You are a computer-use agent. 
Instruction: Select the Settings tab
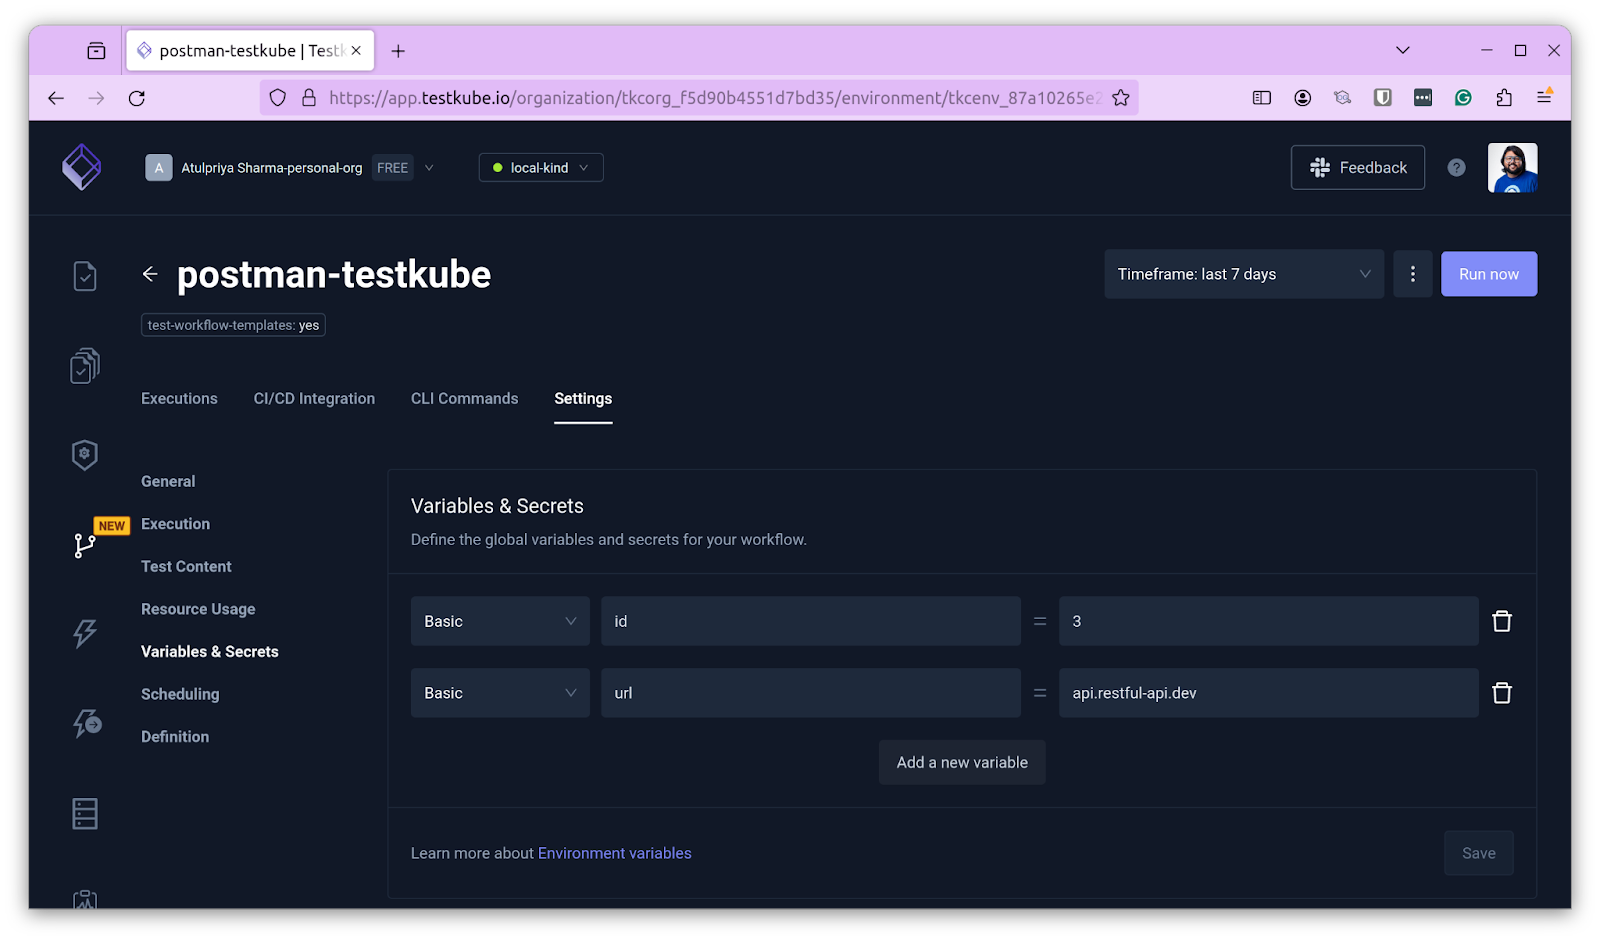point(583,398)
